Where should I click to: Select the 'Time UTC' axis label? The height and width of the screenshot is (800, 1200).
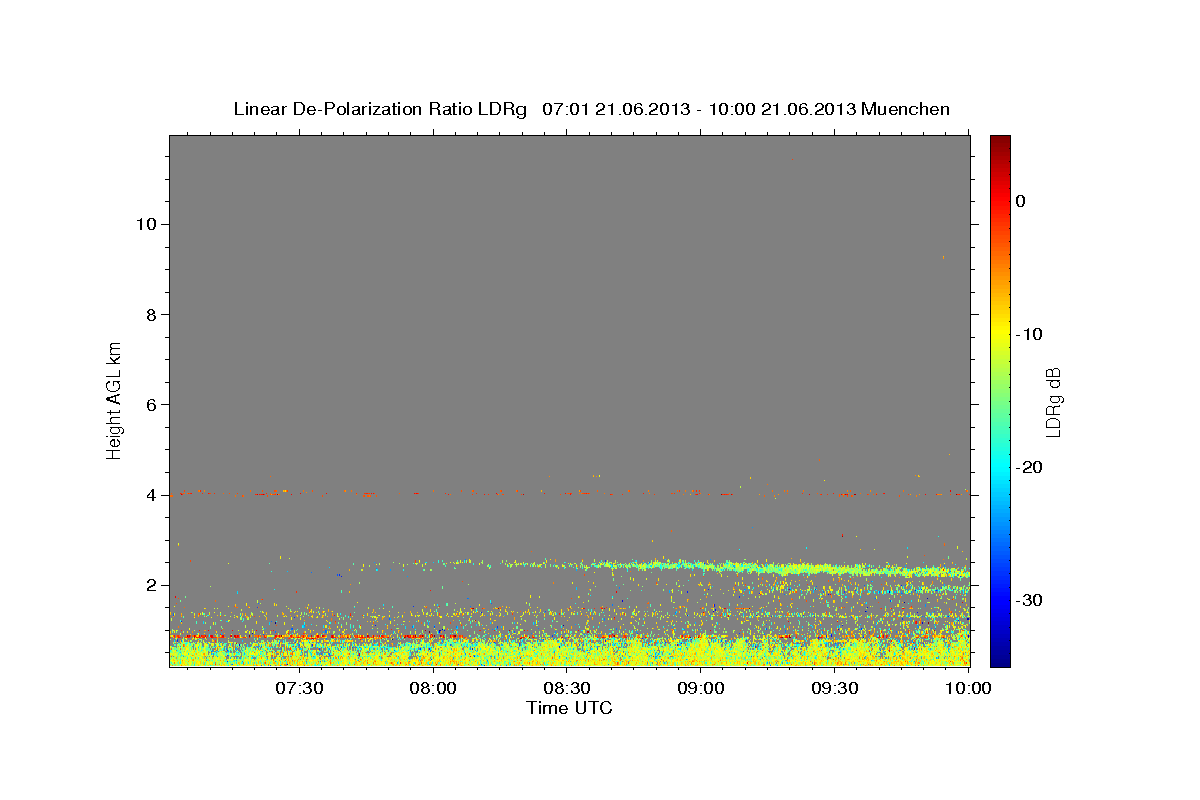point(569,708)
